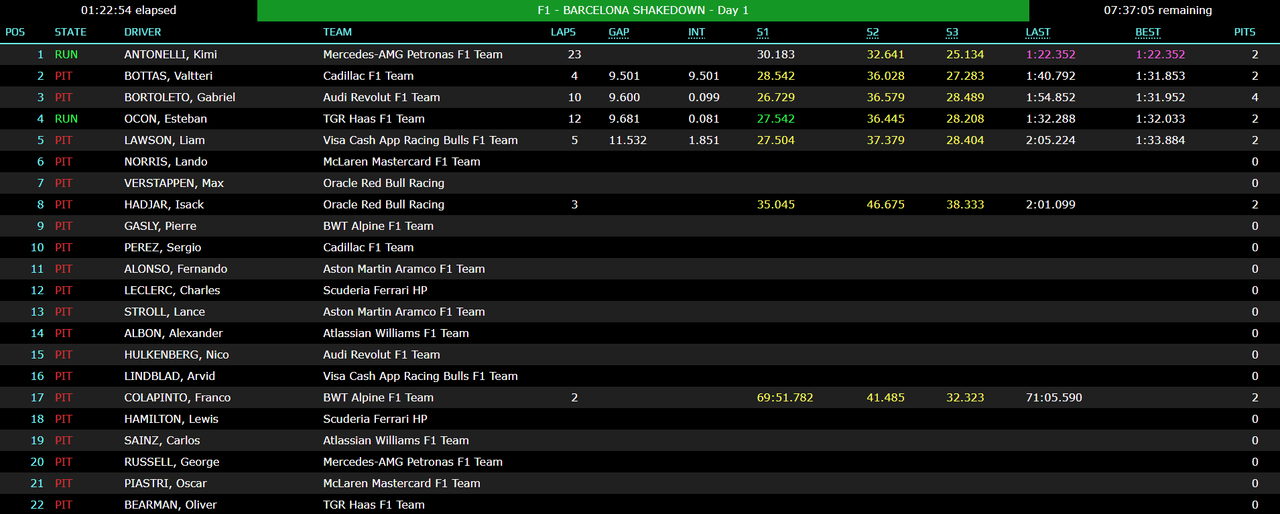Select driver HAMILTON, Lewis
This screenshot has width=1280, height=514.
[x=171, y=420]
